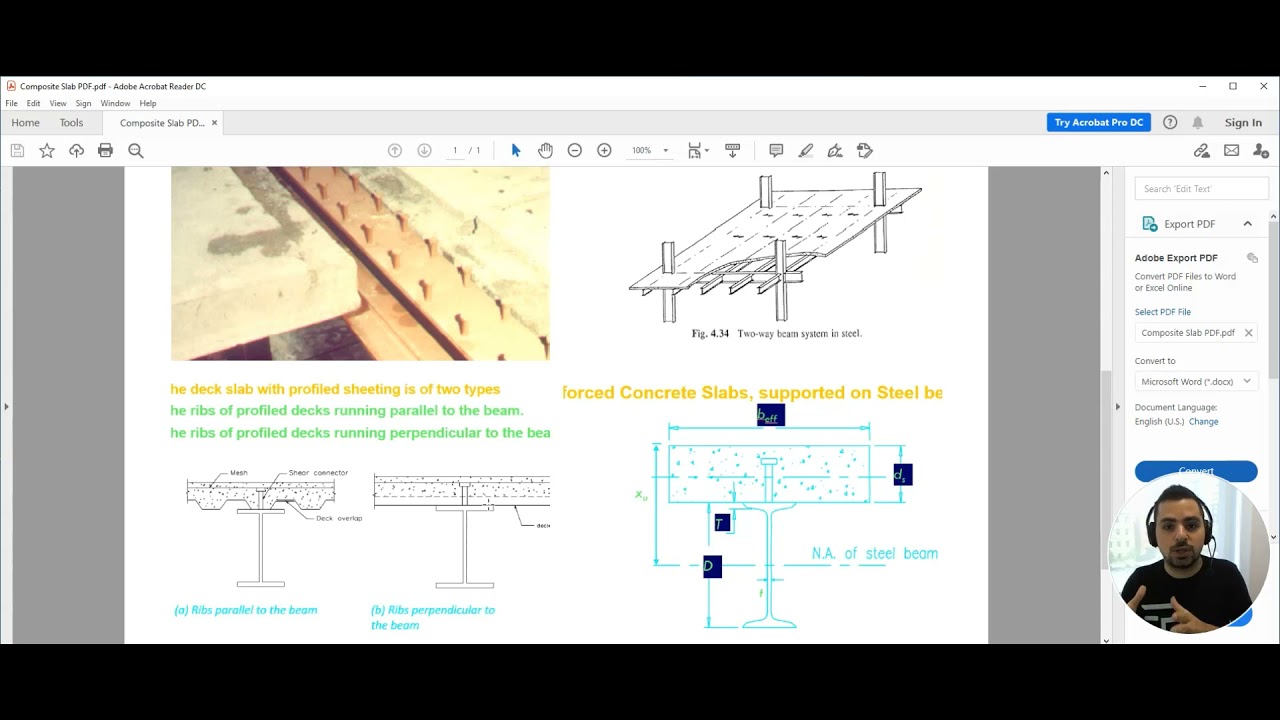Open notifications bell icon
1280x720 pixels.
[x=1197, y=122]
